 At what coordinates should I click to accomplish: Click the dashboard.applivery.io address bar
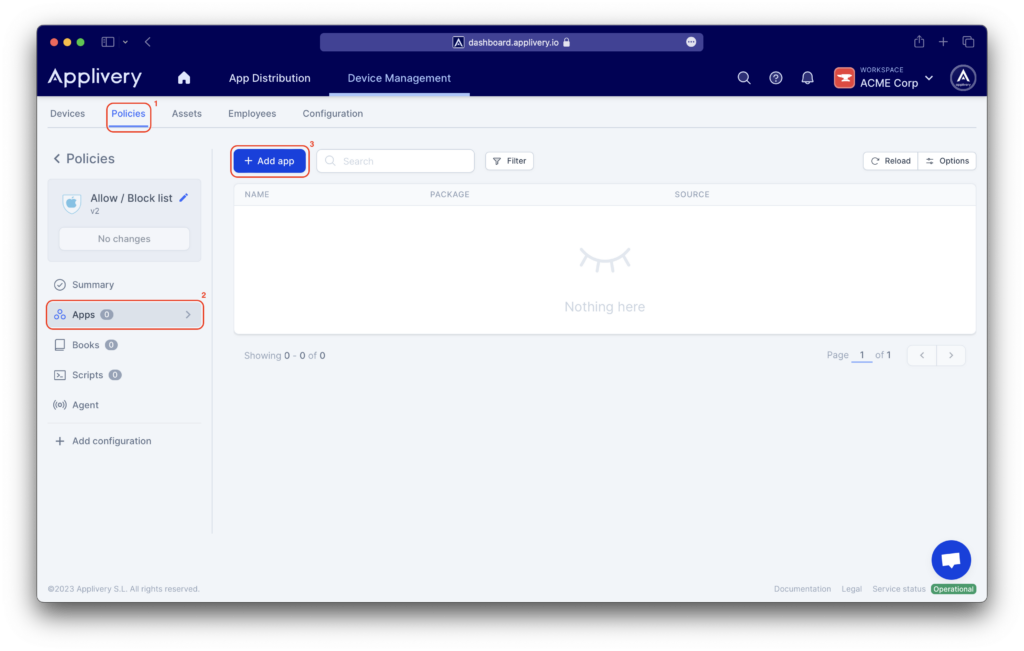click(x=511, y=42)
